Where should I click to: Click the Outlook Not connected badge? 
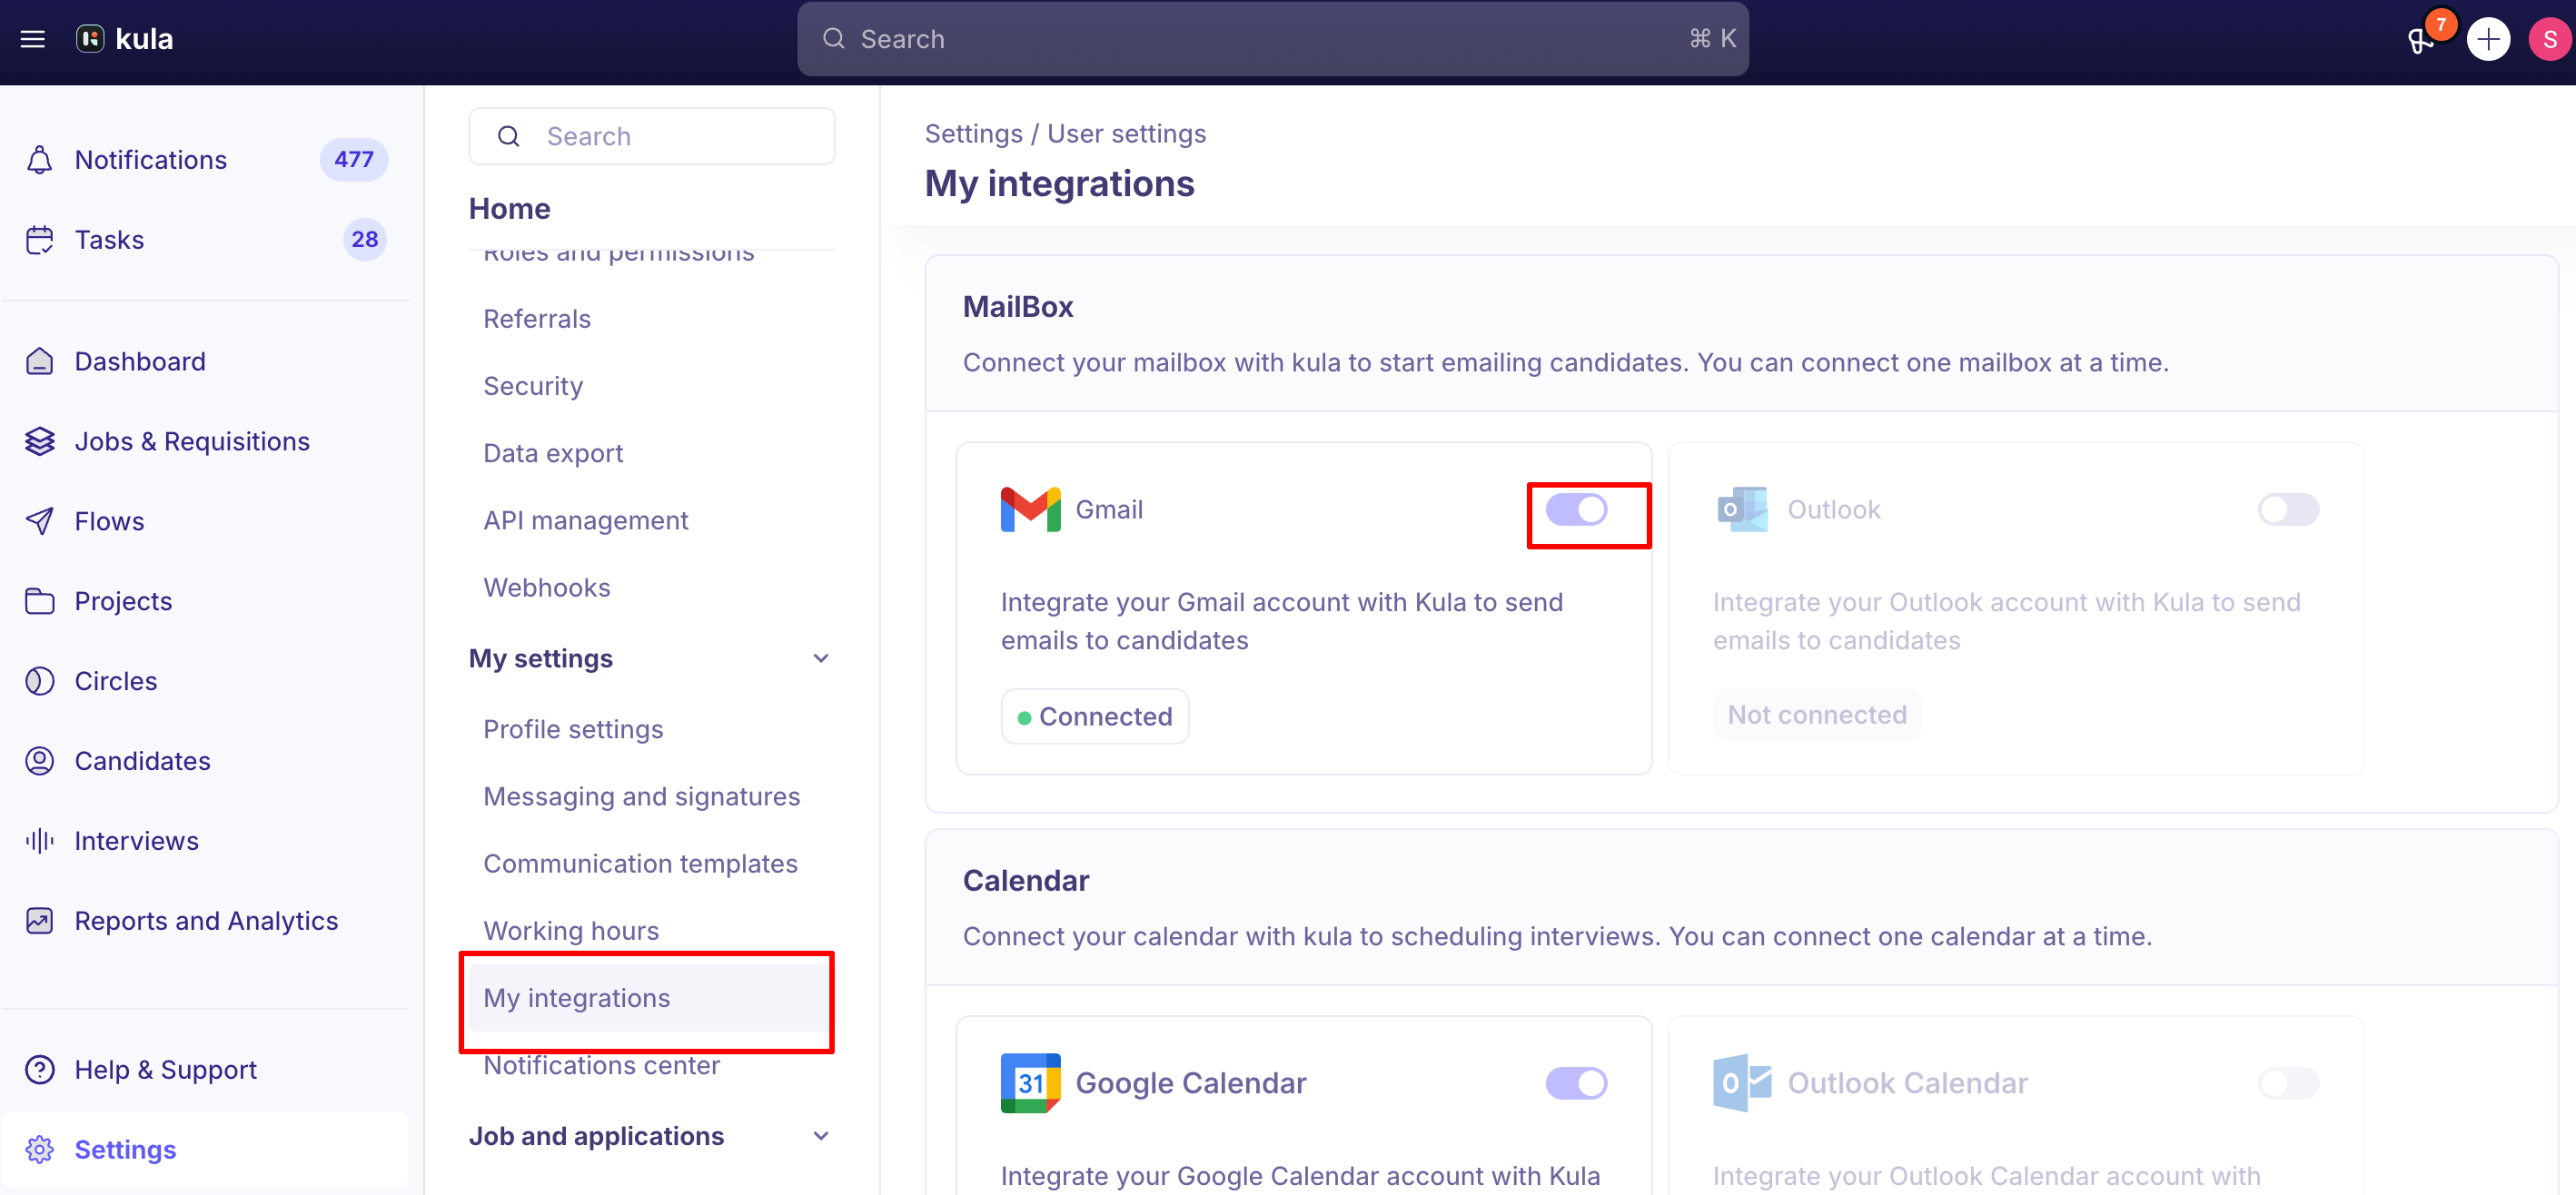(x=1817, y=714)
